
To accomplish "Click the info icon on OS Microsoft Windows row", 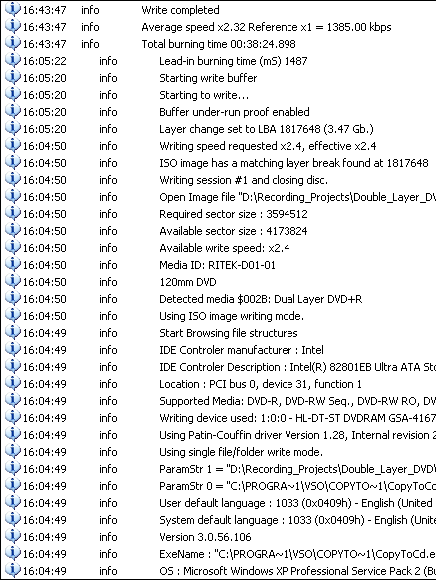I will (x=13, y=571).
